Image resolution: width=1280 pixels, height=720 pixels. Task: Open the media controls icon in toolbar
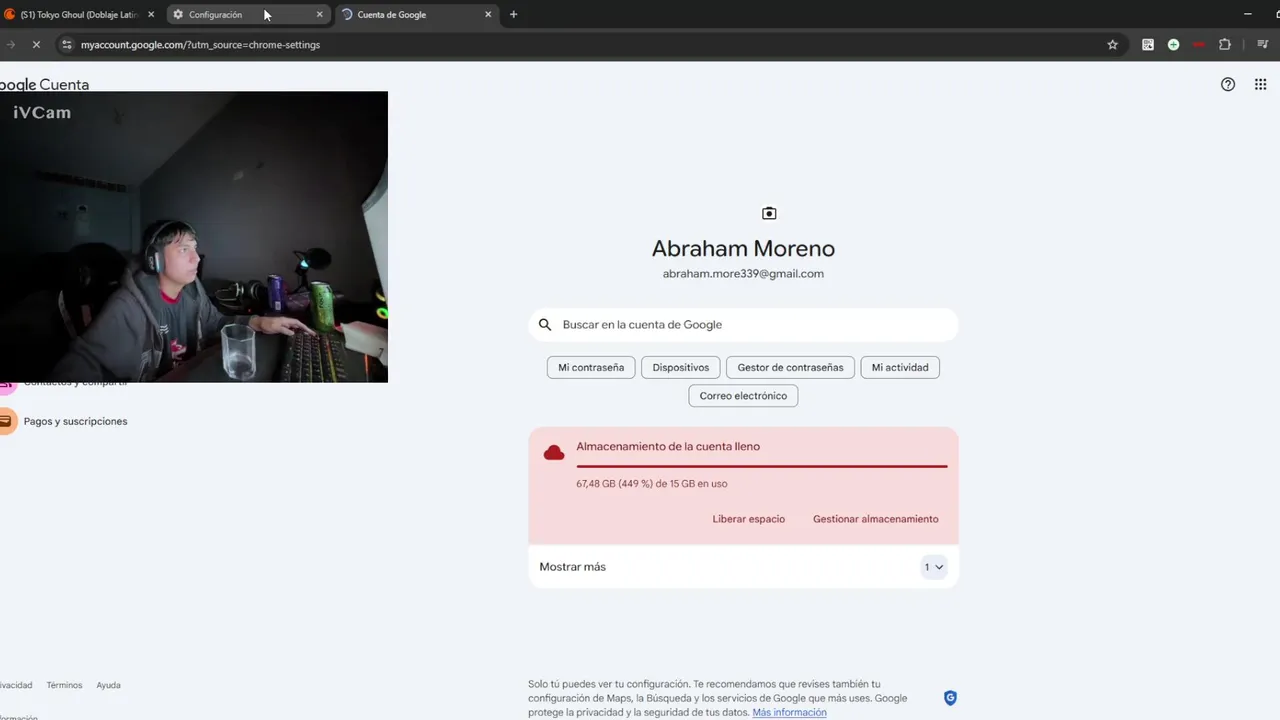1263,45
